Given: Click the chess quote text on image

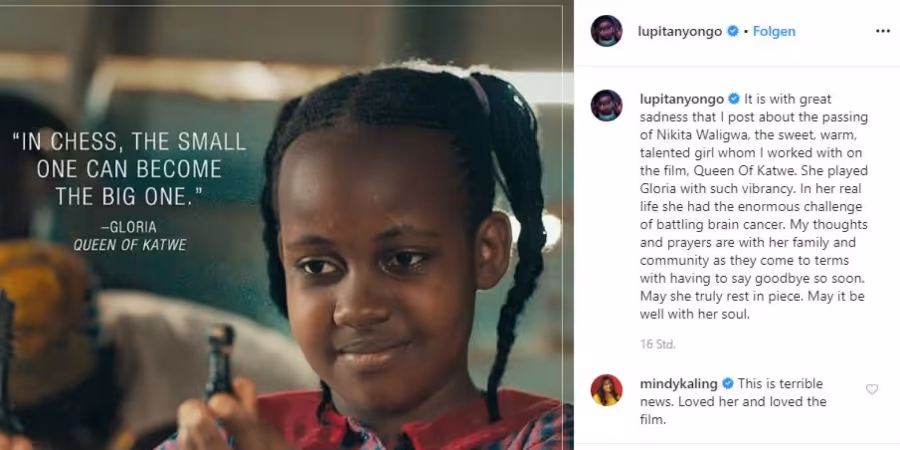Looking at the screenshot, I should point(130,169).
